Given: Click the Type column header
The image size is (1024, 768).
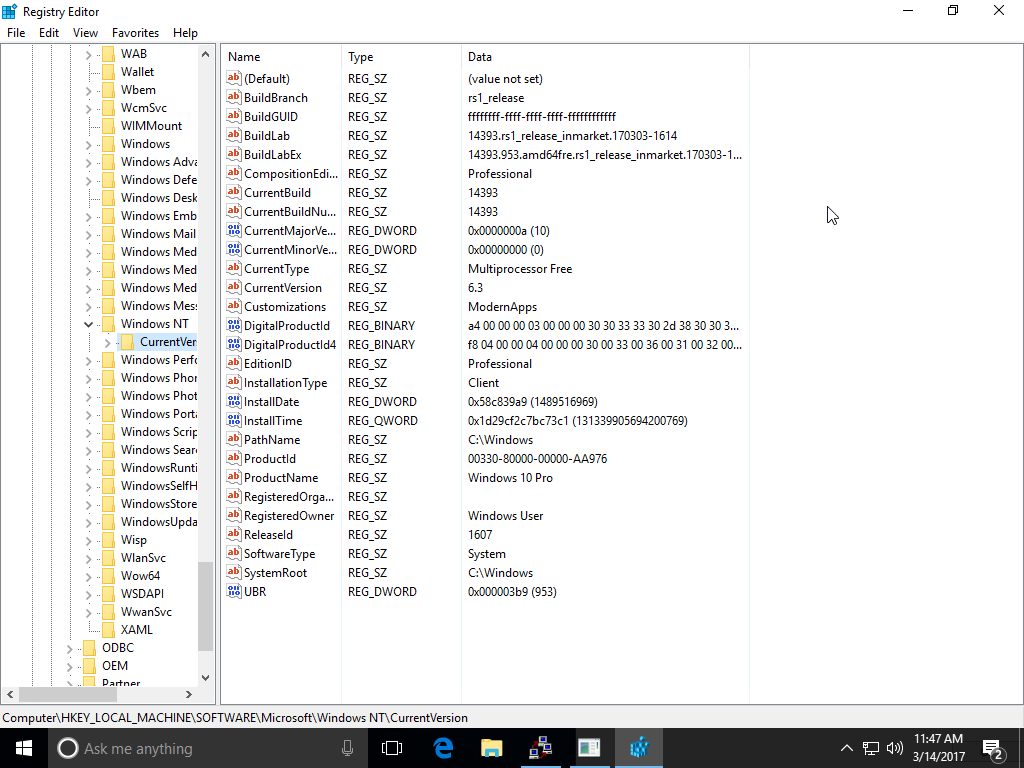Looking at the screenshot, I should click(x=401, y=57).
